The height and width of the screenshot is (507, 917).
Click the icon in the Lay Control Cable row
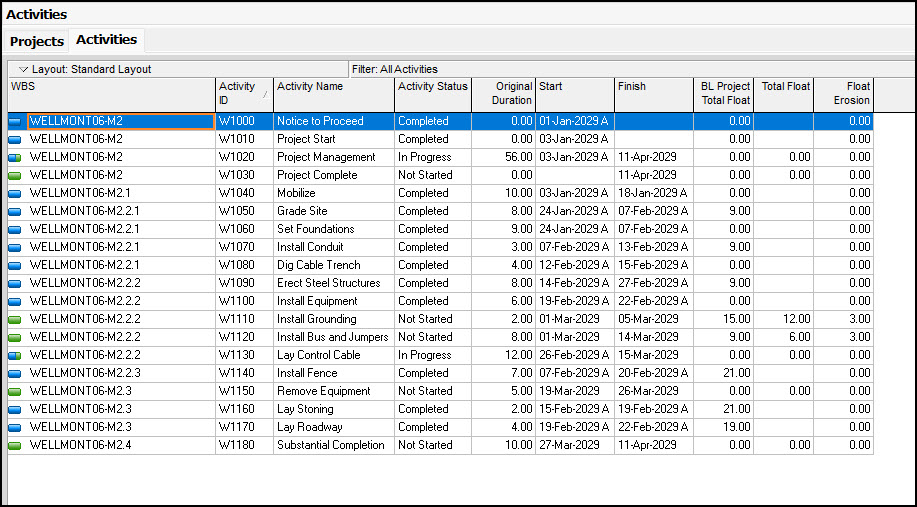pyautogui.click(x=15, y=356)
